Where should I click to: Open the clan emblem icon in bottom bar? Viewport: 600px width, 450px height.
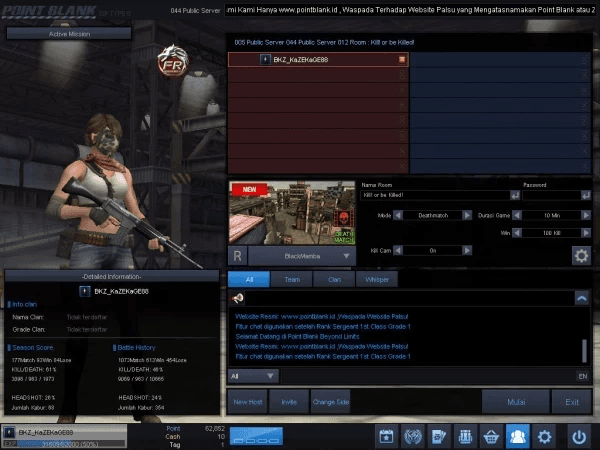pos(412,436)
